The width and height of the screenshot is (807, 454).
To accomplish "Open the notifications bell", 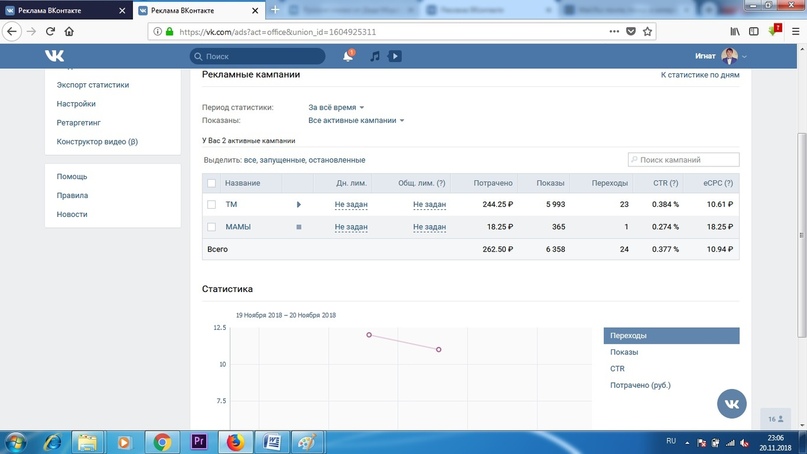I will click(x=348, y=56).
